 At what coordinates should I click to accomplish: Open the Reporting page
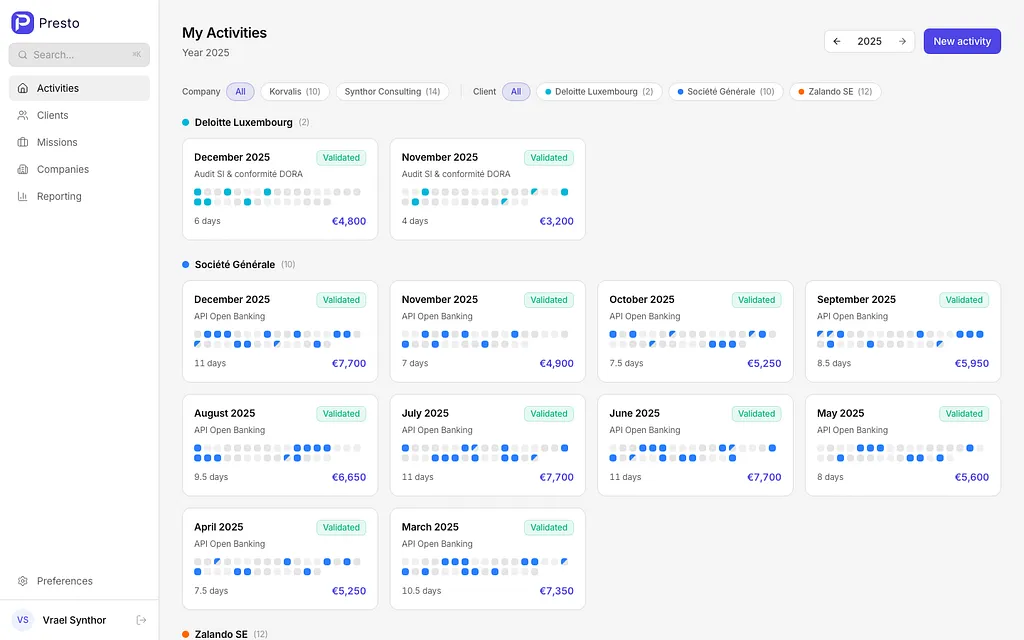point(79,196)
